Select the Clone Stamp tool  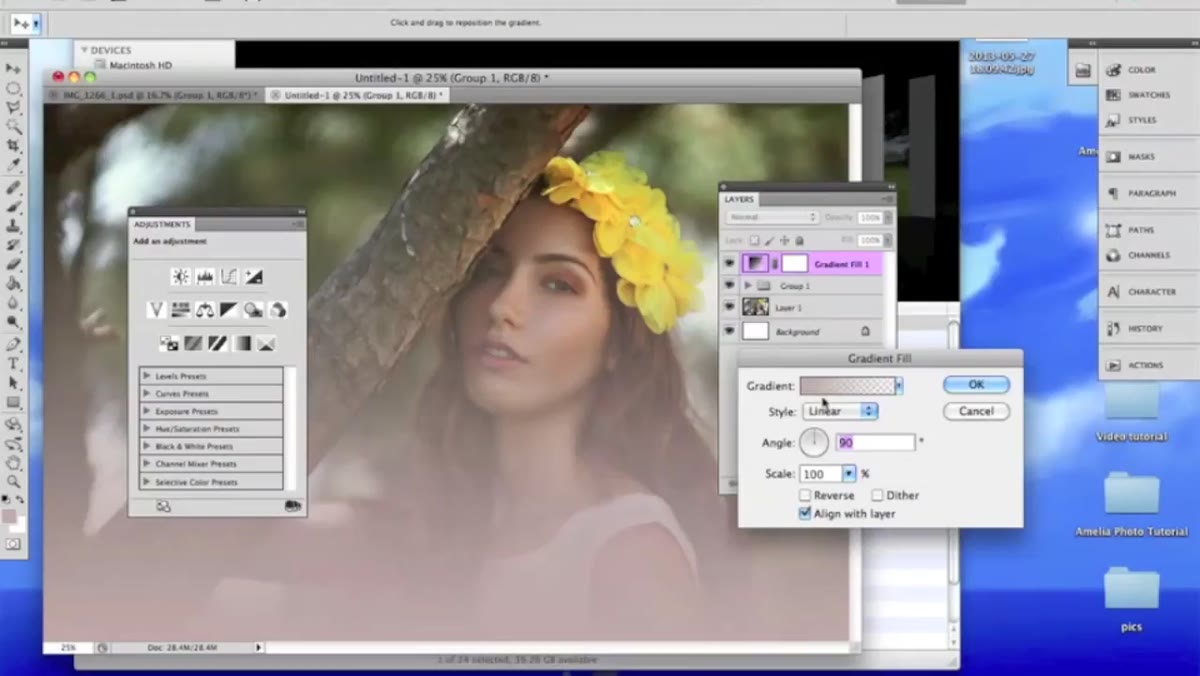click(13, 226)
